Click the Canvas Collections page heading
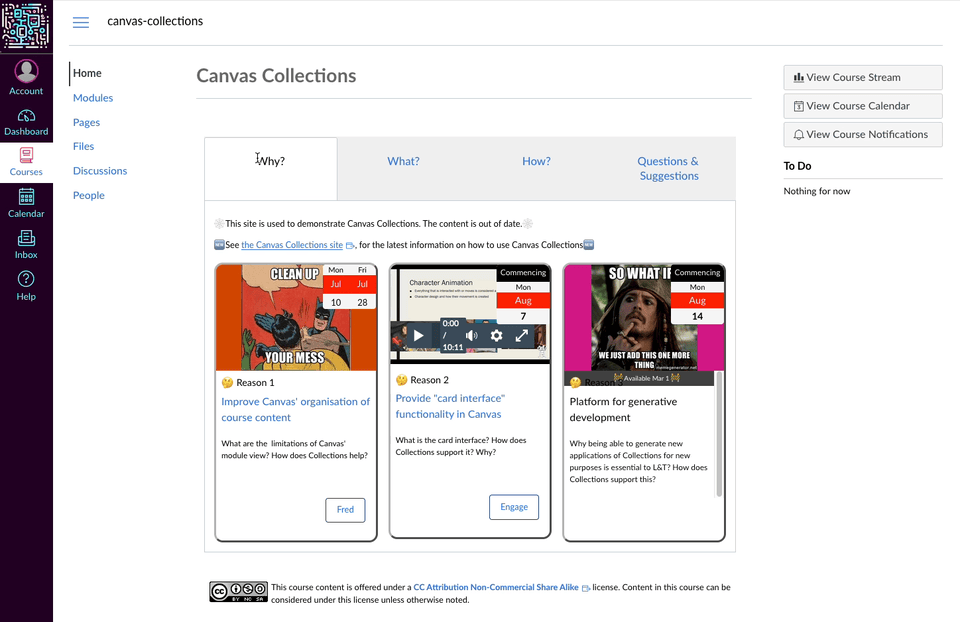This screenshot has height=622, width=960. pyautogui.click(x=276, y=75)
